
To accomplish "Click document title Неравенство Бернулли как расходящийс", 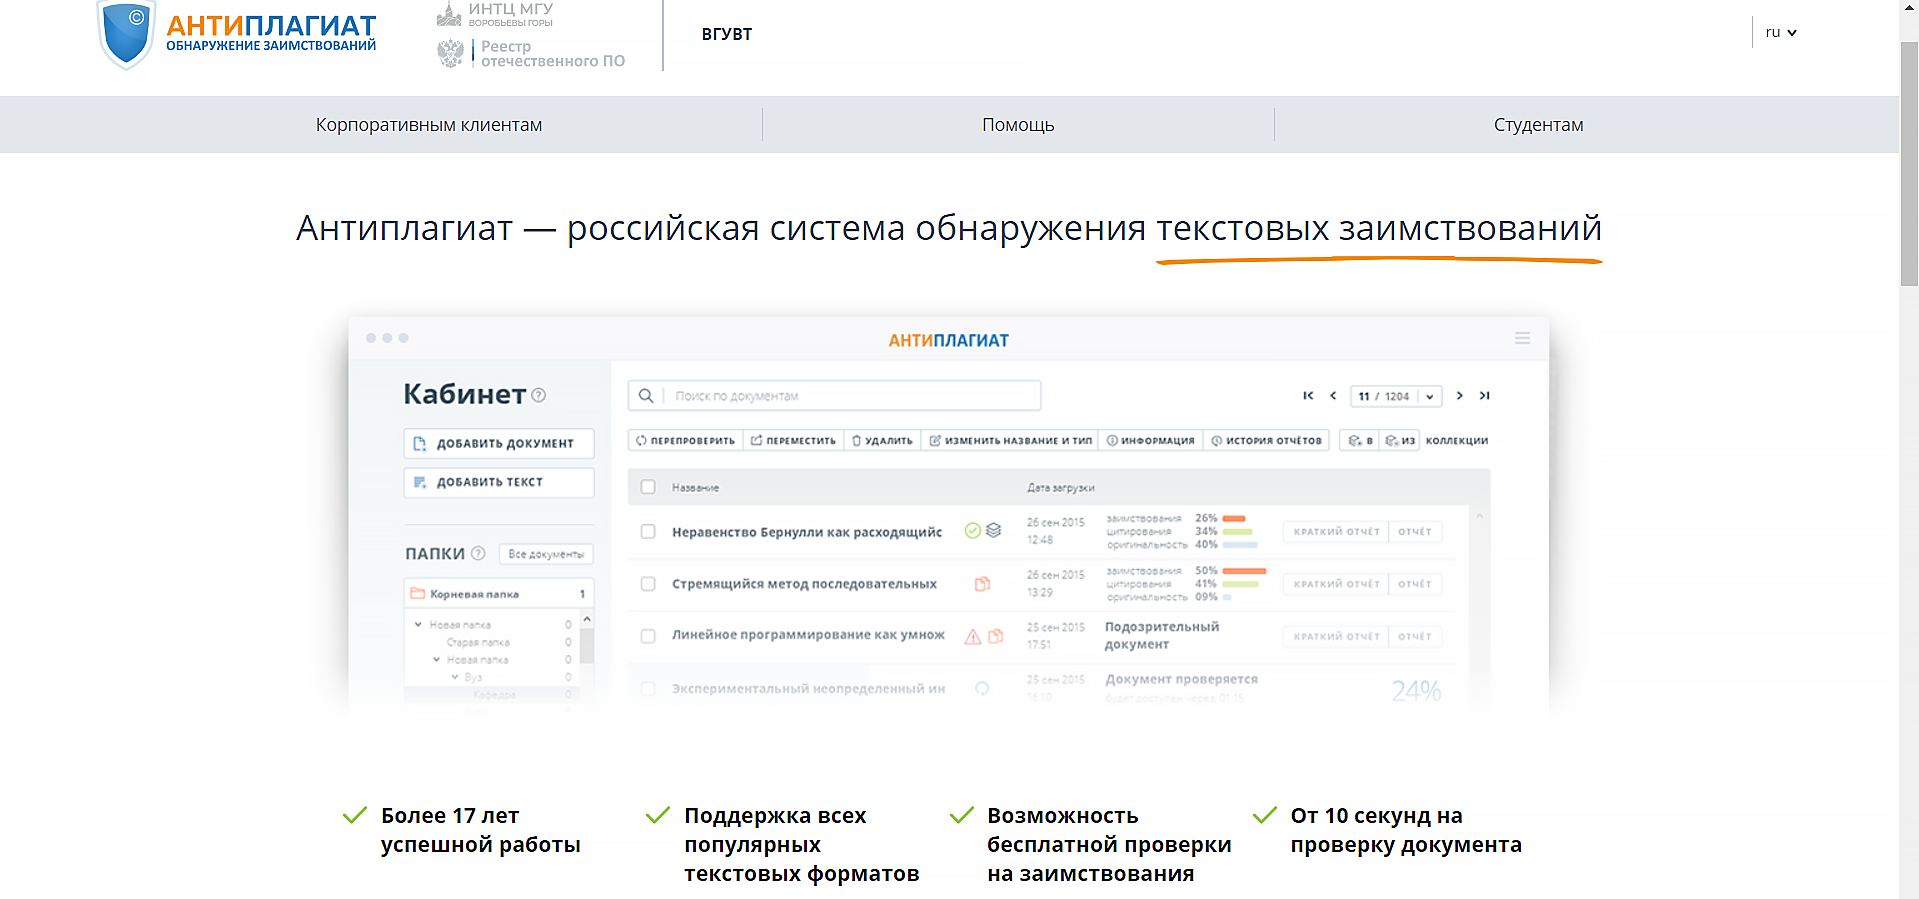I will pyautogui.click(x=807, y=532).
